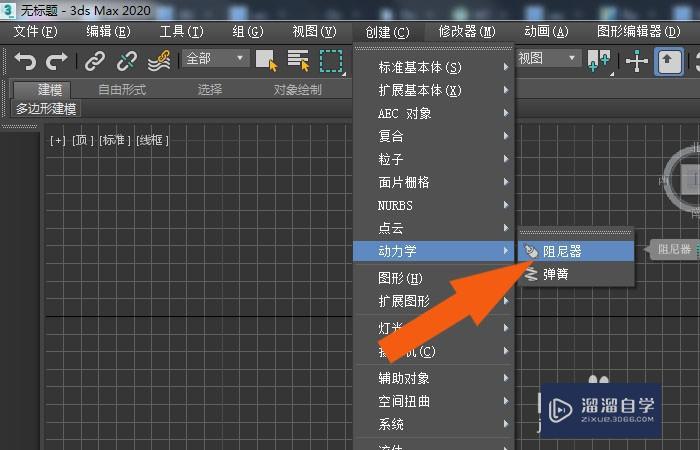Open the 工具(T) menu
Image resolution: width=700 pixels, height=450 pixels.
click(181, 32)
